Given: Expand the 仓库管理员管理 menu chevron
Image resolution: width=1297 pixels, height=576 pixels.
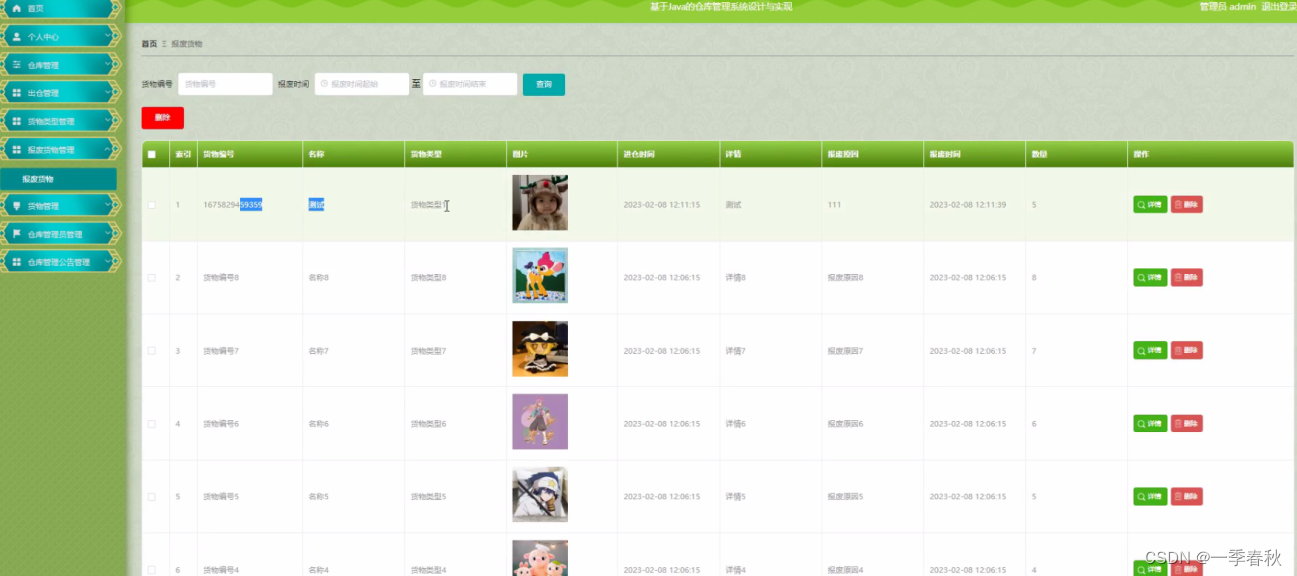Looking at the screenshot, I should [110, 233].
